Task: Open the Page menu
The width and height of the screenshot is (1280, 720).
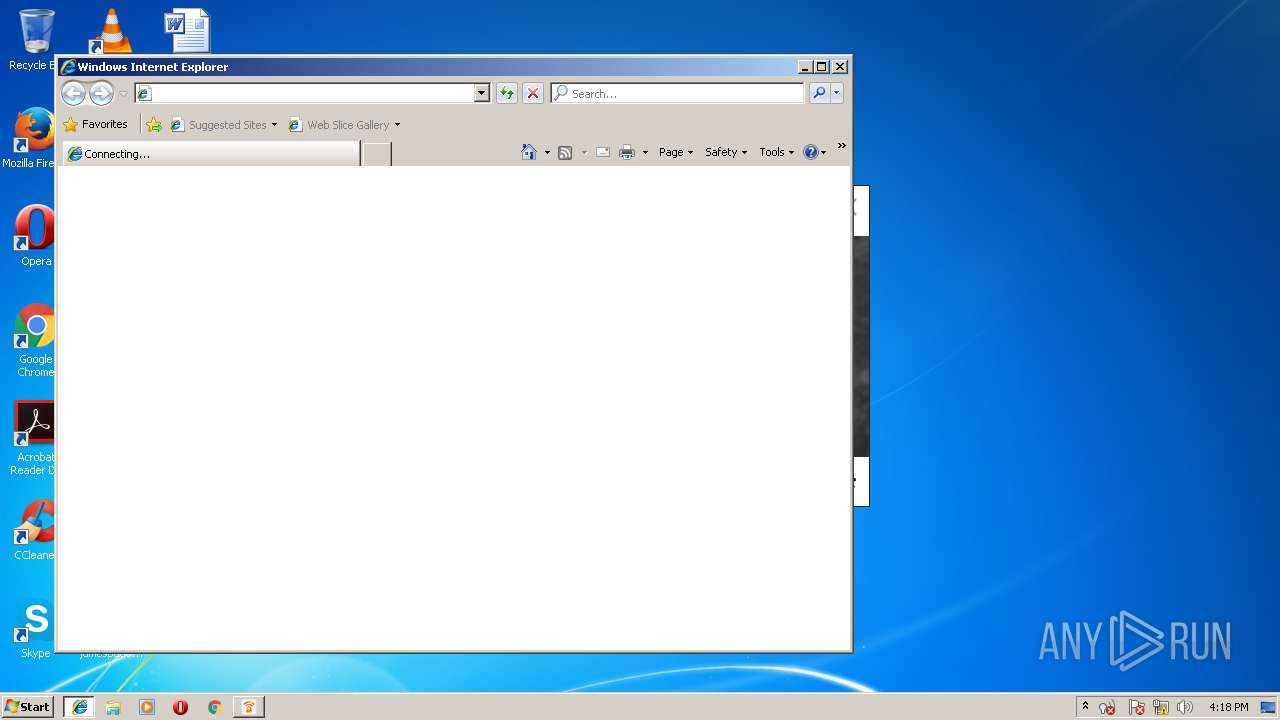Action: [x=676, y=152]
